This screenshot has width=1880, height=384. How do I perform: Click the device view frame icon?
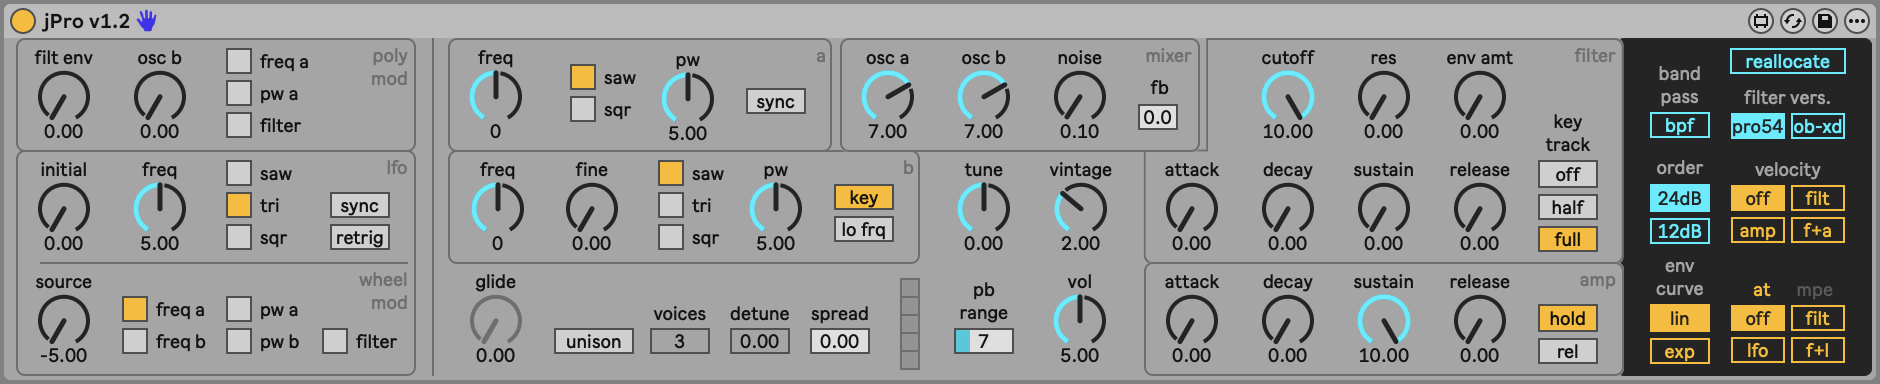(1761, 20)
